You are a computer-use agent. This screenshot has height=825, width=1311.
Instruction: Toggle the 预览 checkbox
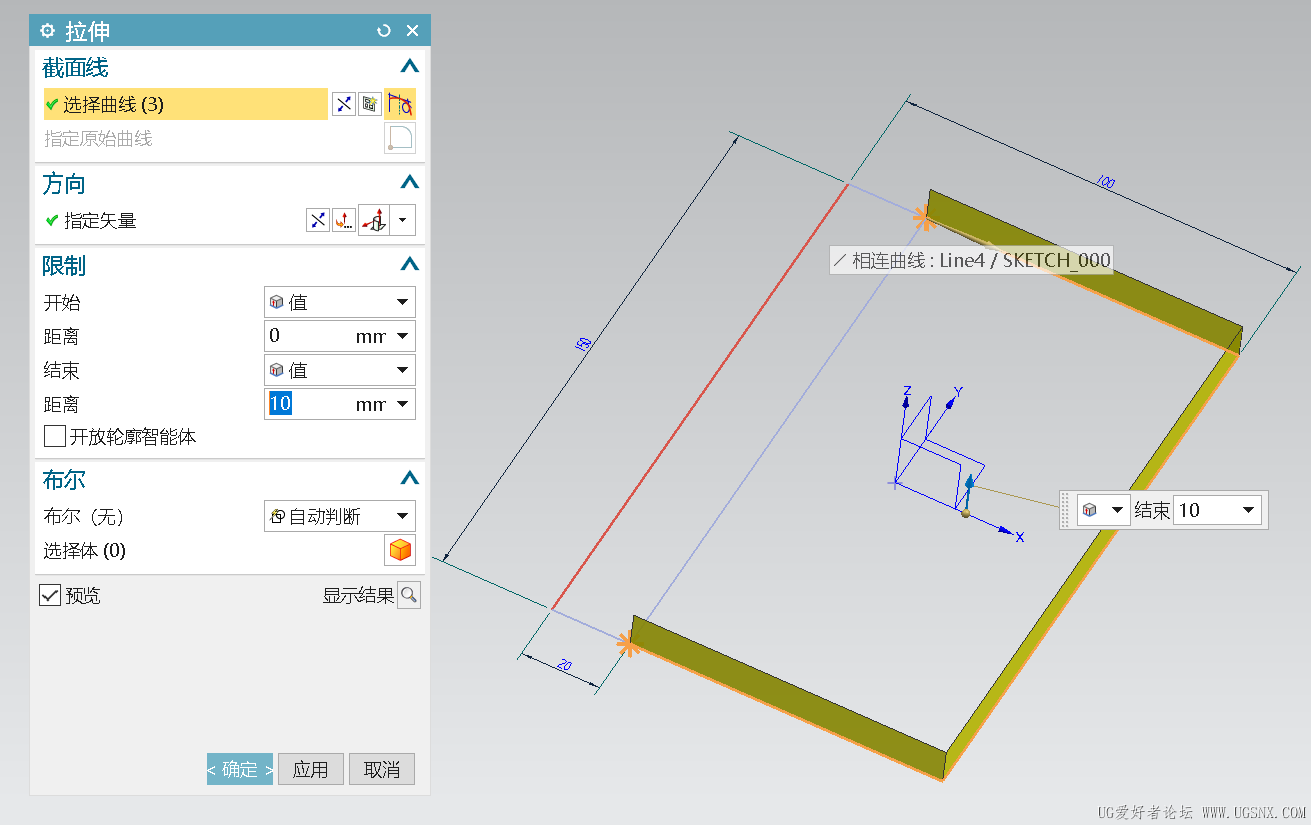coord(49,595)
